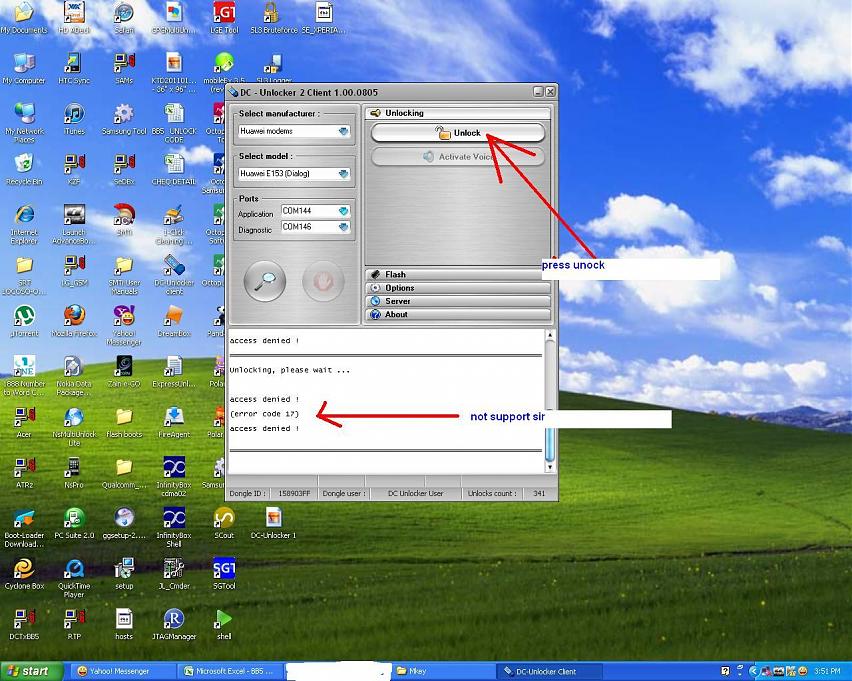Image resolution: width=852 pixels, height=681 pixels.
Task: Click the magnifying glass detect button
Action: click(x=265, y=280)
